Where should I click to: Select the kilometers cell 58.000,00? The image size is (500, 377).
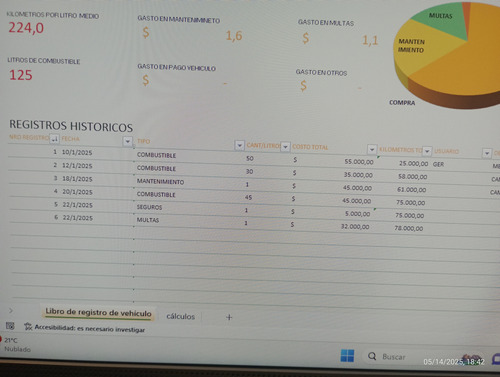pyautogui.click(x=412, y=177)
